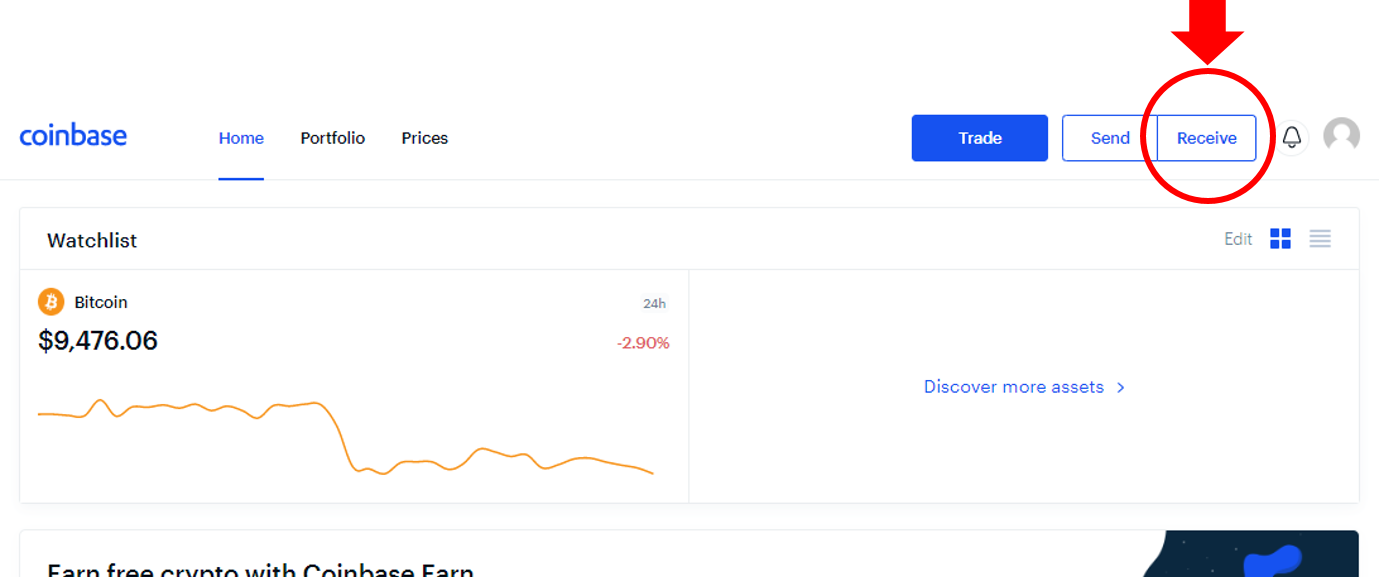Open the user profile avatar menu
This screenshot has width=1379, height=577.
click(x=1341, y=135)
